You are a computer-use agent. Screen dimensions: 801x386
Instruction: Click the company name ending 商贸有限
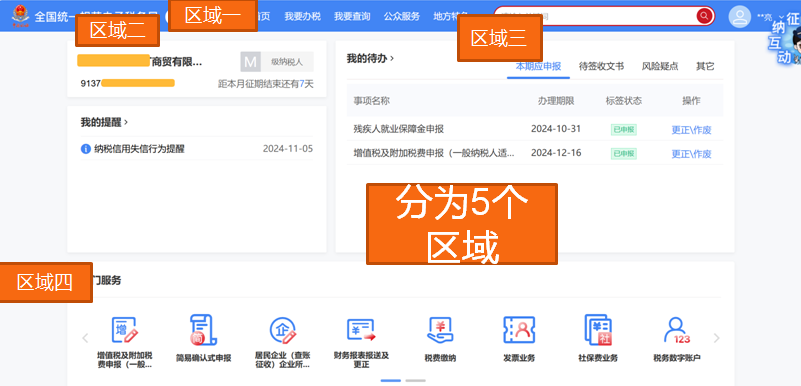[x=140, y=62]
